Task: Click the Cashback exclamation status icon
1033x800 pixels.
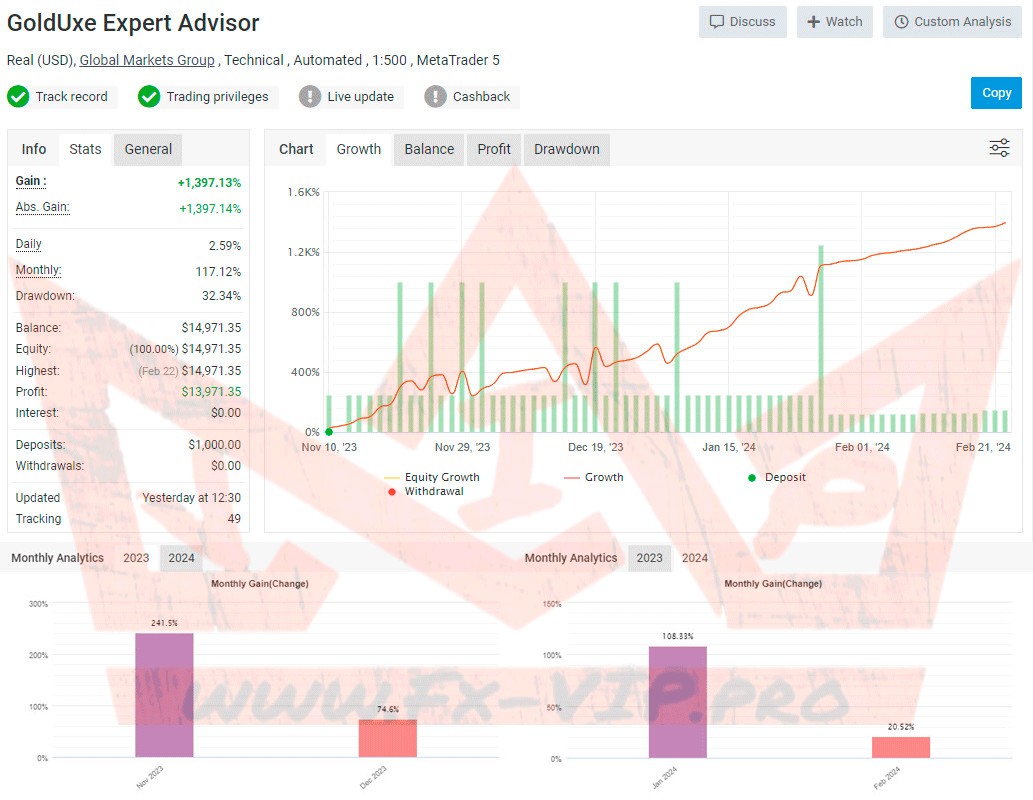Action: click(x=435, y=97)
